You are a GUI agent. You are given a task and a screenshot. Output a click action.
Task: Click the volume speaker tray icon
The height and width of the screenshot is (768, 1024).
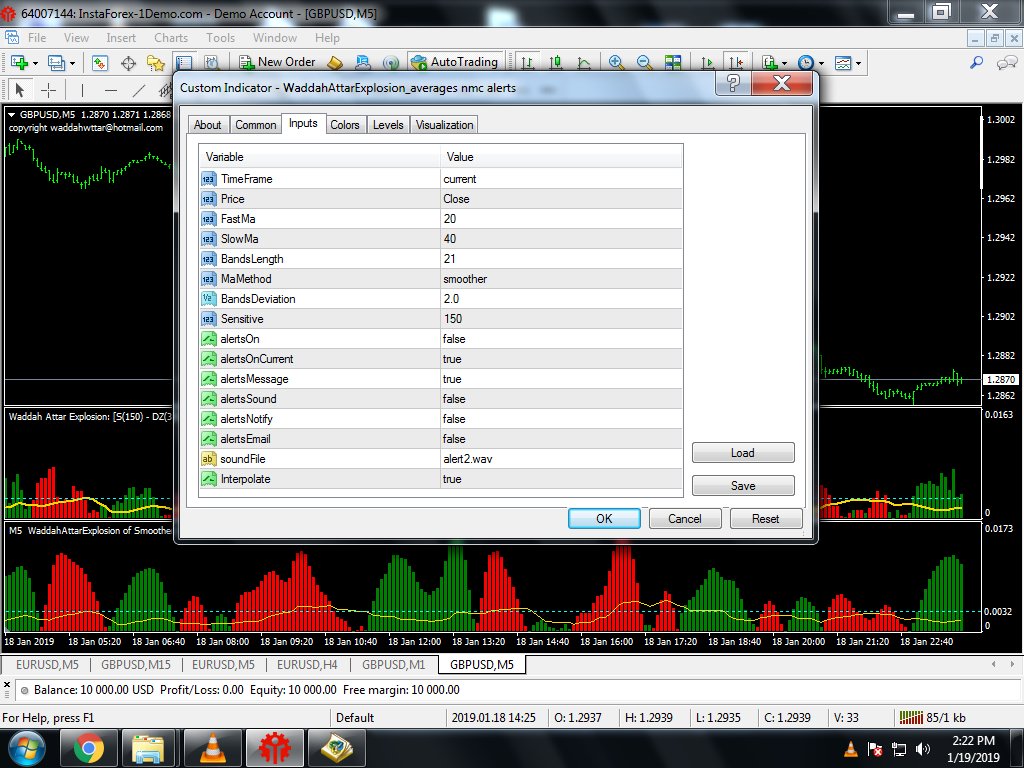(923, 748)
